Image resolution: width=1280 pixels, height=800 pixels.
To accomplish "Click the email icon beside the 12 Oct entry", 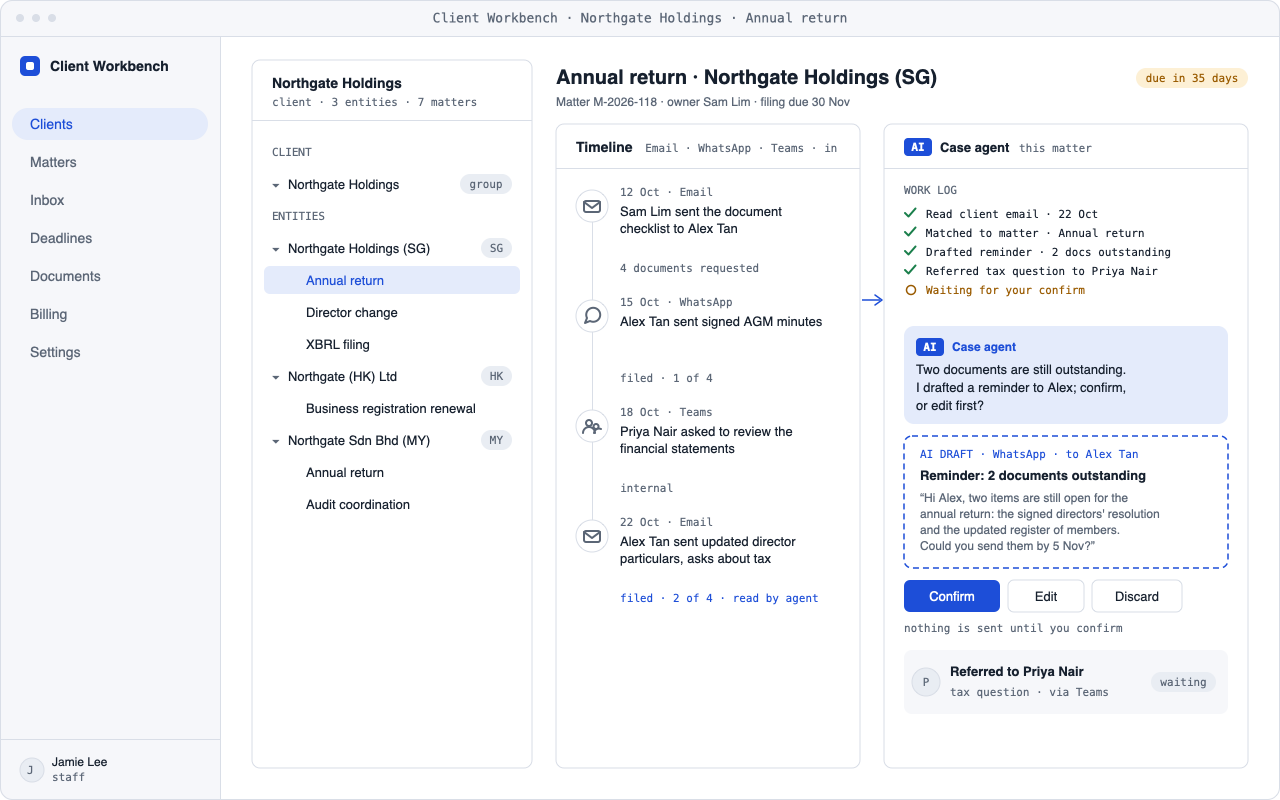I will (x=592, y=206).
